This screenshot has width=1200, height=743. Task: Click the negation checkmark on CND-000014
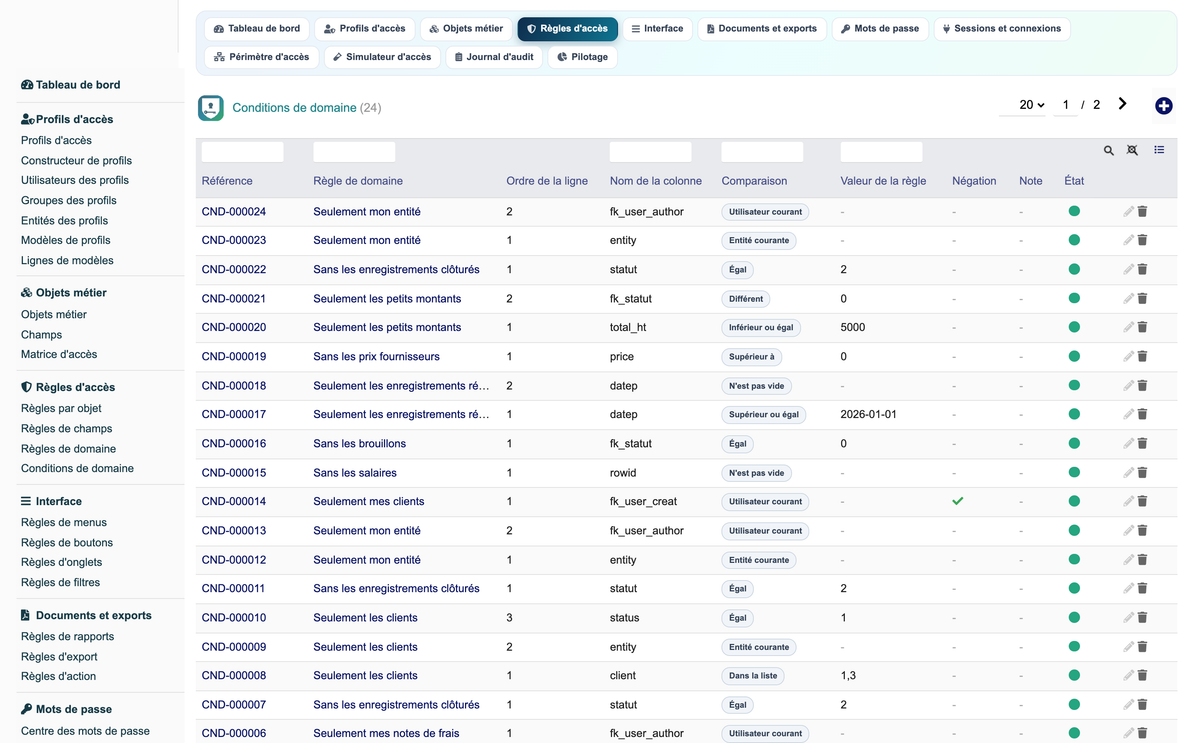click(x=958, y=501)
